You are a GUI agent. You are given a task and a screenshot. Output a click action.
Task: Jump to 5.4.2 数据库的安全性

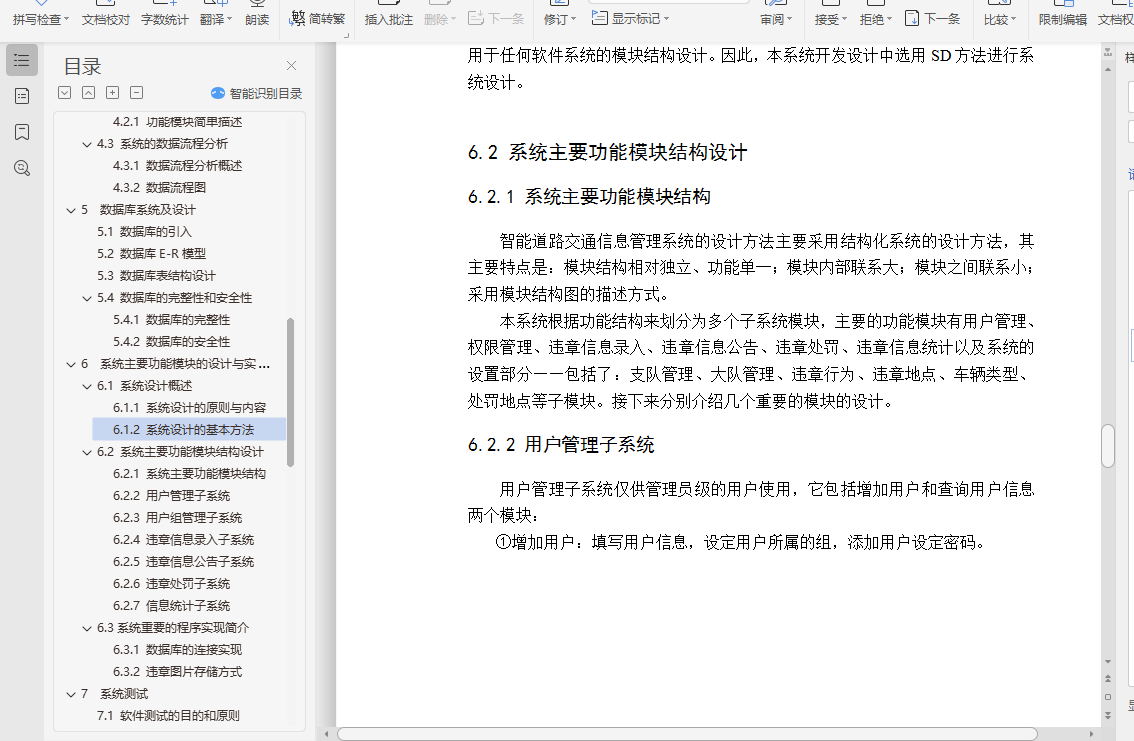(x=171, y=342)
